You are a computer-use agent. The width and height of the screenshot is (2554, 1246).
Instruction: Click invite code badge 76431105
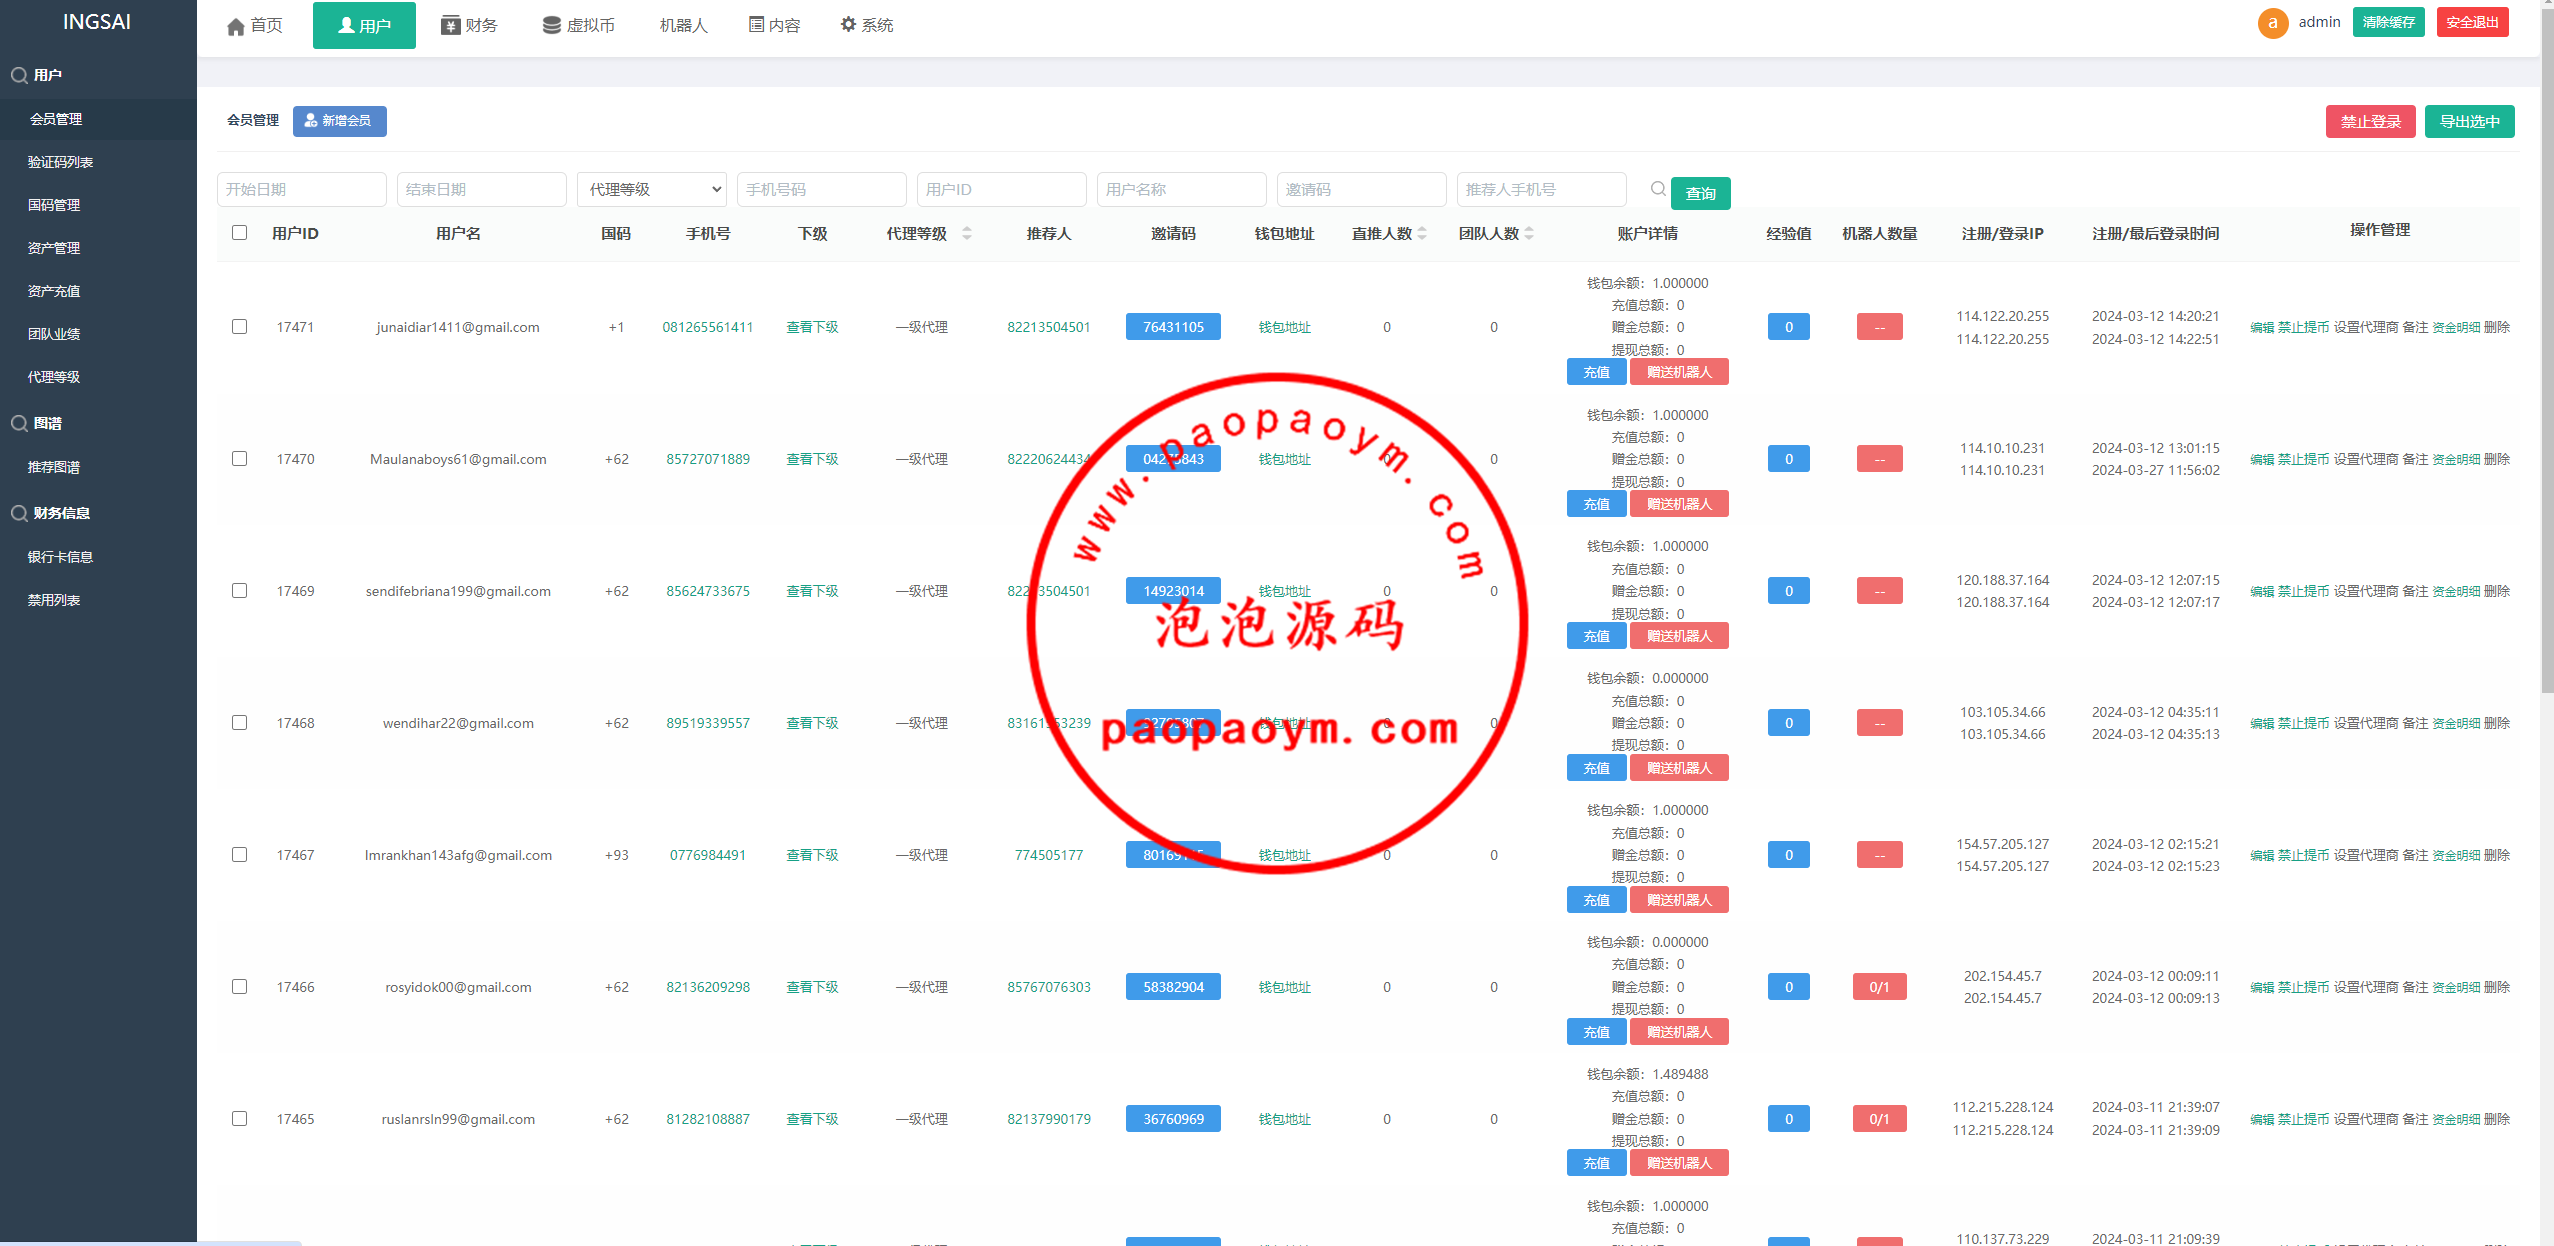click(x=1174, y=327)
